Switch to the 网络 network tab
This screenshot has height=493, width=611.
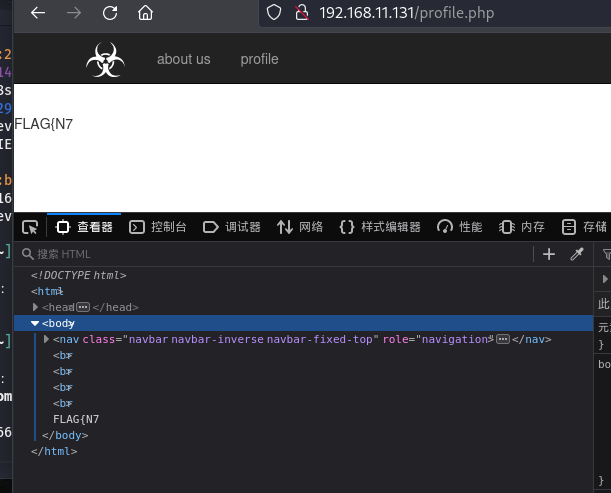300,227
